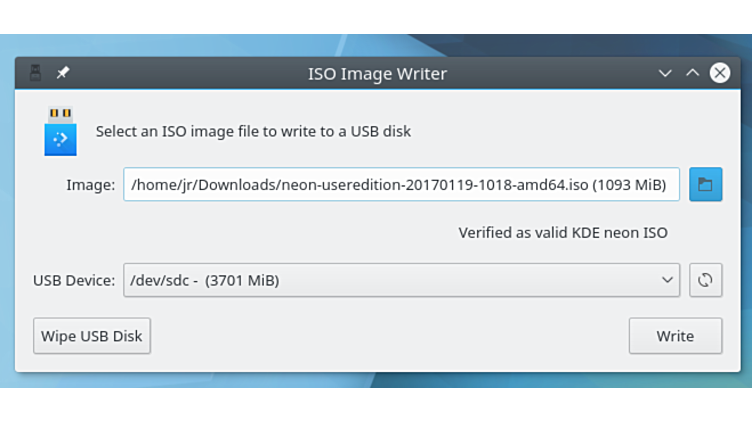752x423 pixels.
Task: Open the window menu USB icon in titlebar
Action: pyautogui.click(x=36, y=73)
